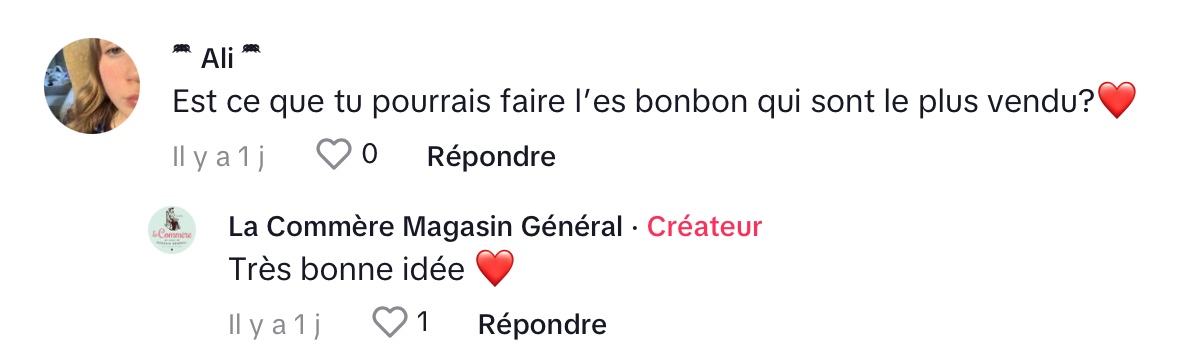Click the like count 0 on Ali's comment
Screen dimensions: 1182x362
pyautogui.click(x=369, y=155)
